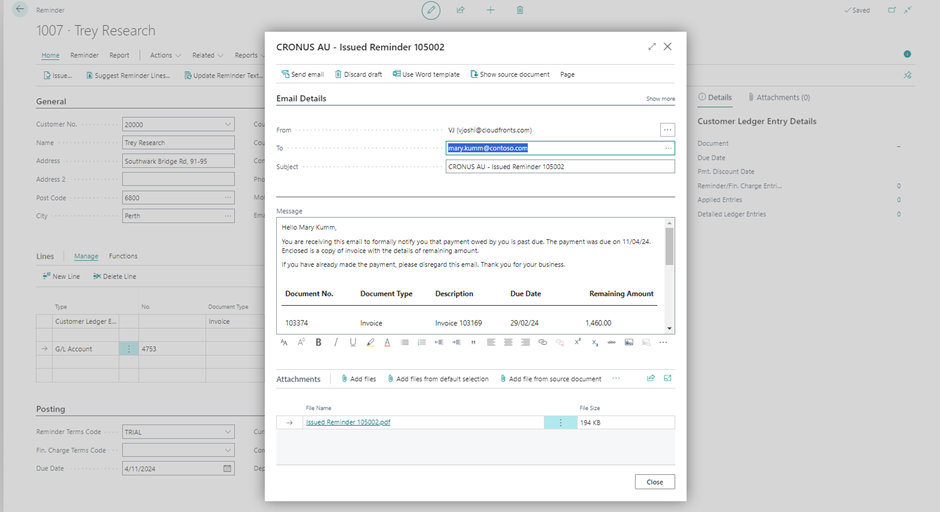Open attachments list in expanded view
Image resolution: width=940 pixels, height=512 pixels.
668,378
